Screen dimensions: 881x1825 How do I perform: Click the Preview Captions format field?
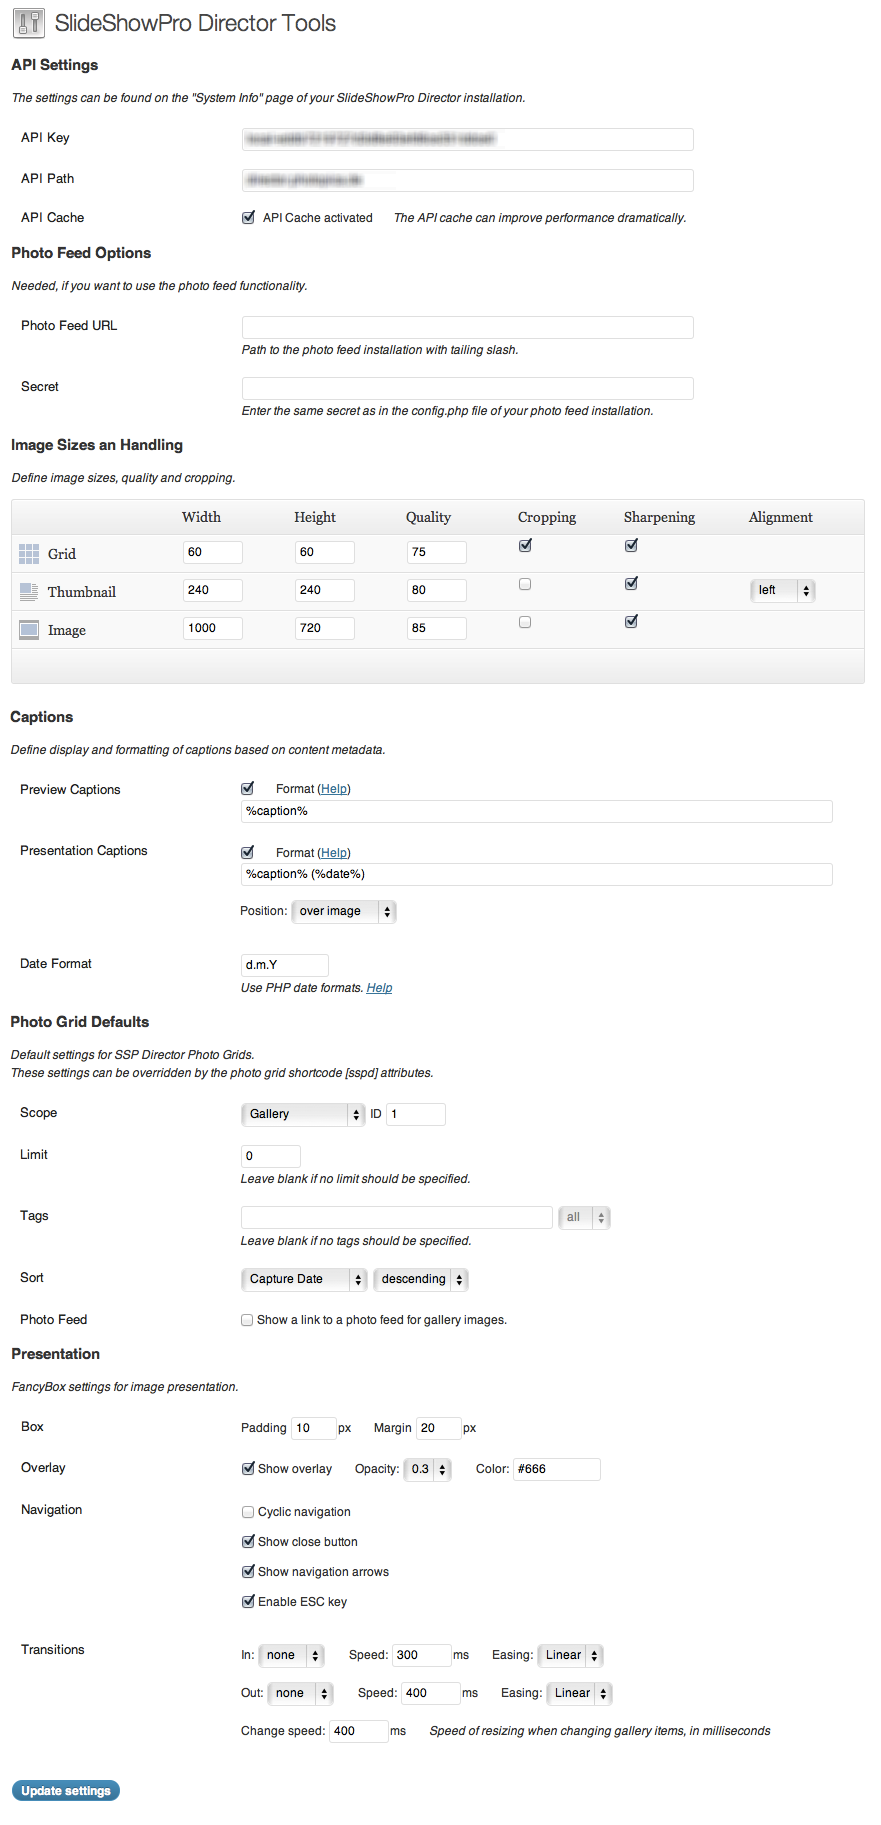click(537, 811)
